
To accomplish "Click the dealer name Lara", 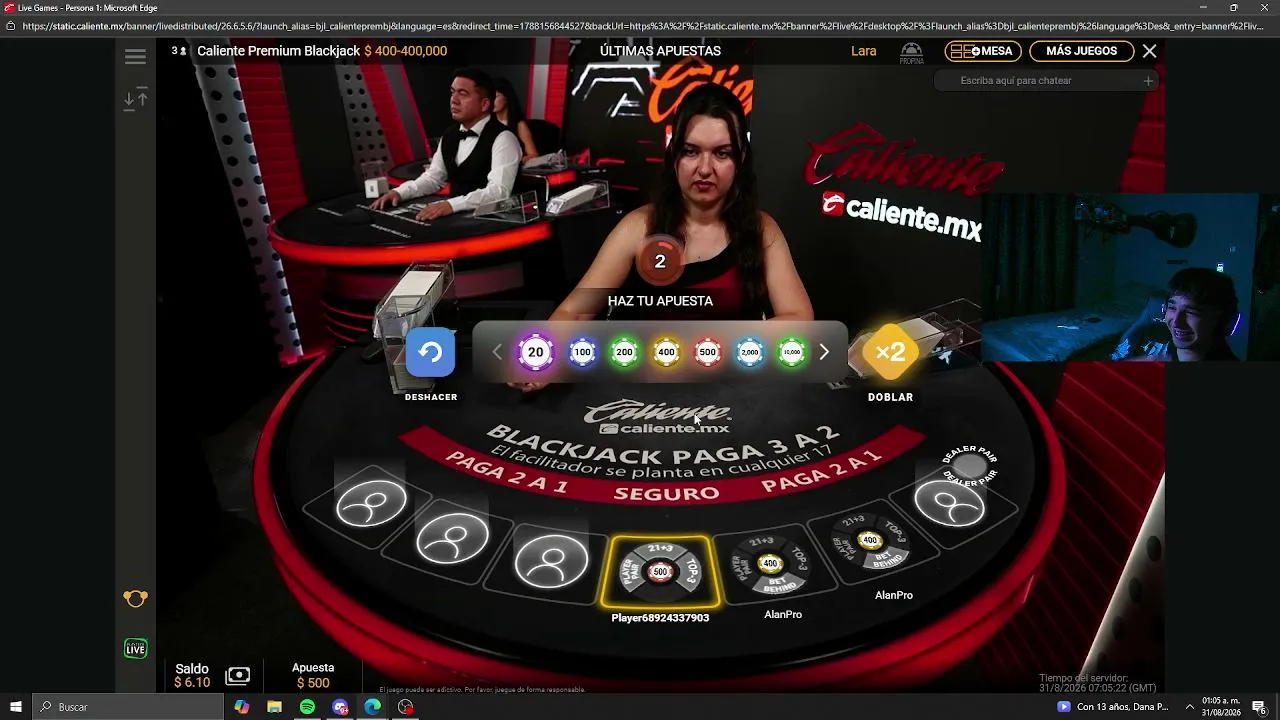I will [863, 51].
